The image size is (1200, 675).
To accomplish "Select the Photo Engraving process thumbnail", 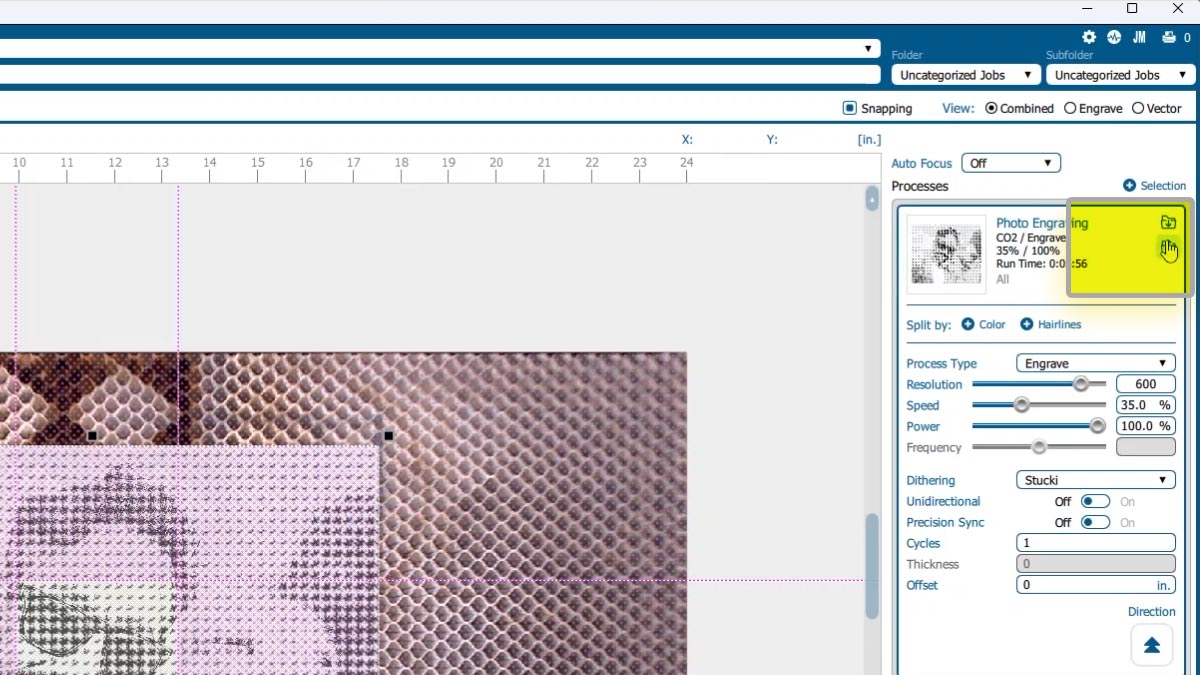I will [945, 253].
